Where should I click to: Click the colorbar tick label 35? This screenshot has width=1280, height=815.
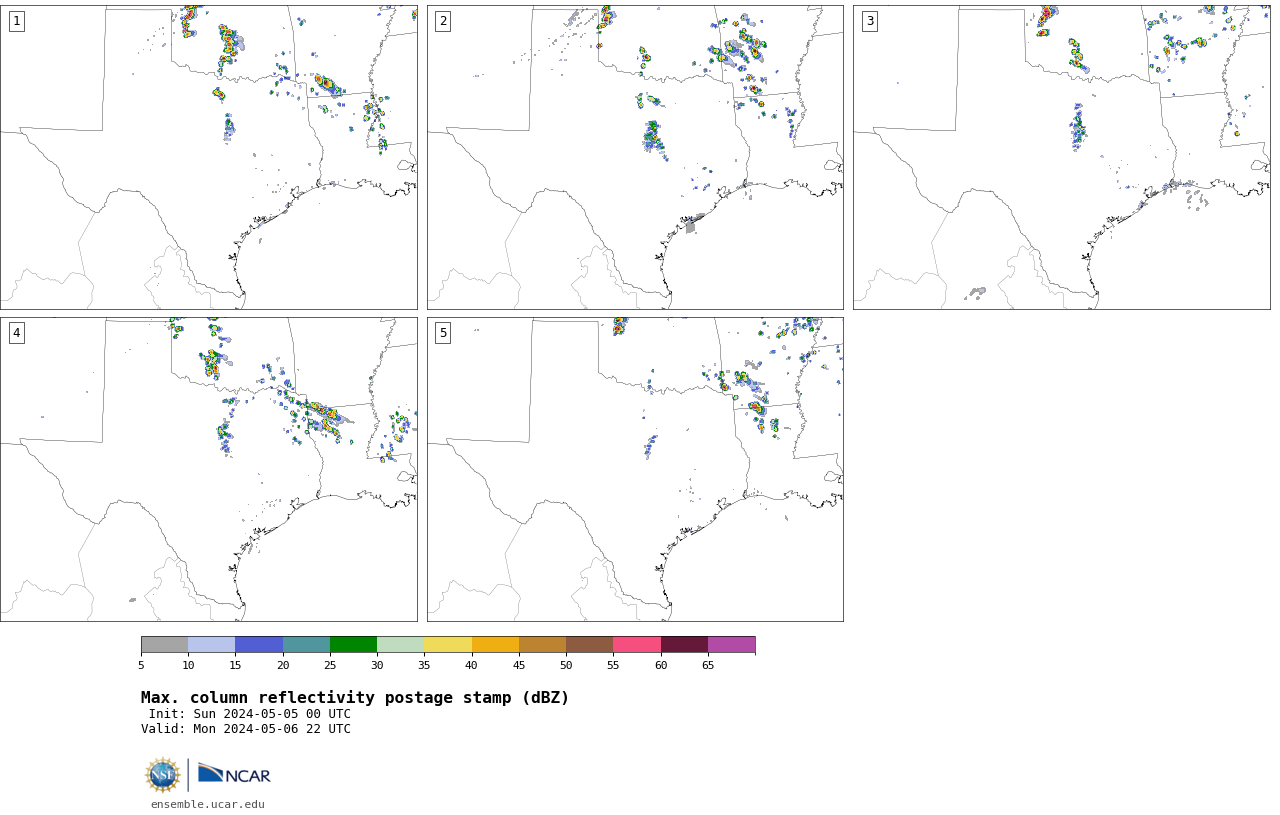point(424,666)
